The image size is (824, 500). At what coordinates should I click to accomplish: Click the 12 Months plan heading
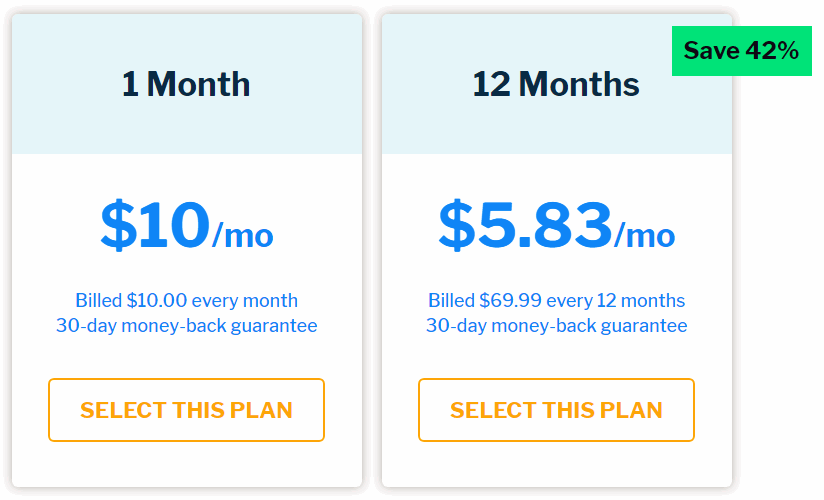tap(556, 84)
